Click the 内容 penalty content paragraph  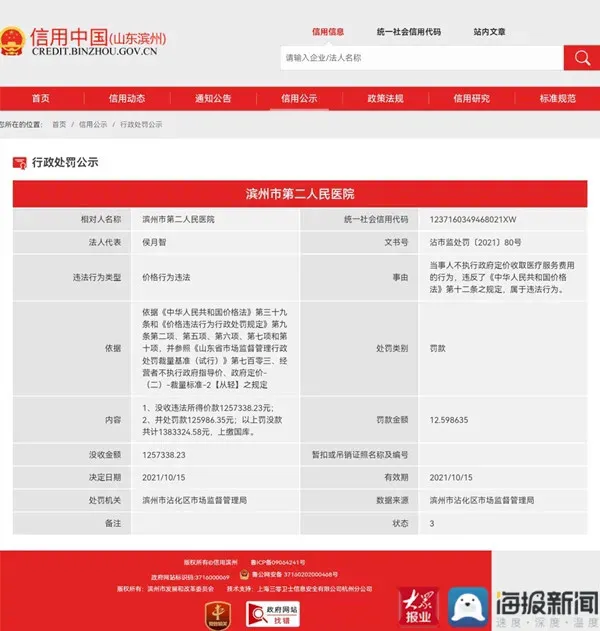(x=212, y=420)
